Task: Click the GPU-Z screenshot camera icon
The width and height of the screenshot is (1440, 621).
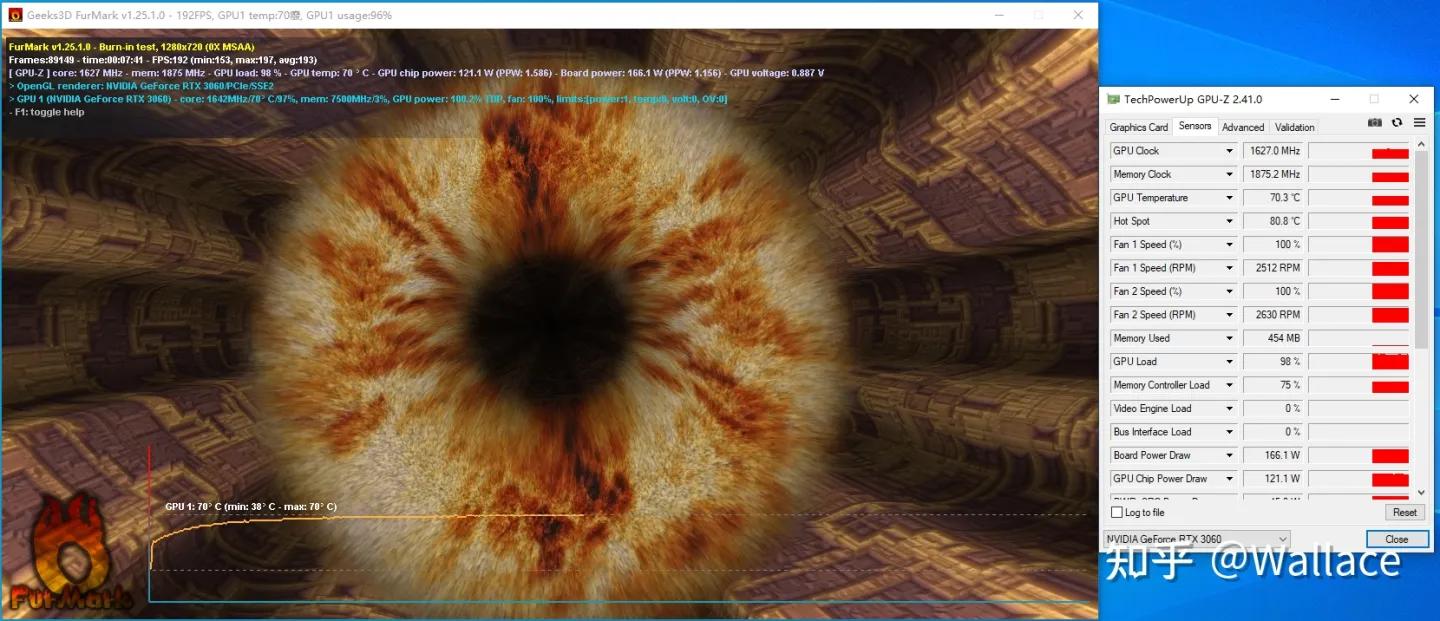Action: 1375,123
